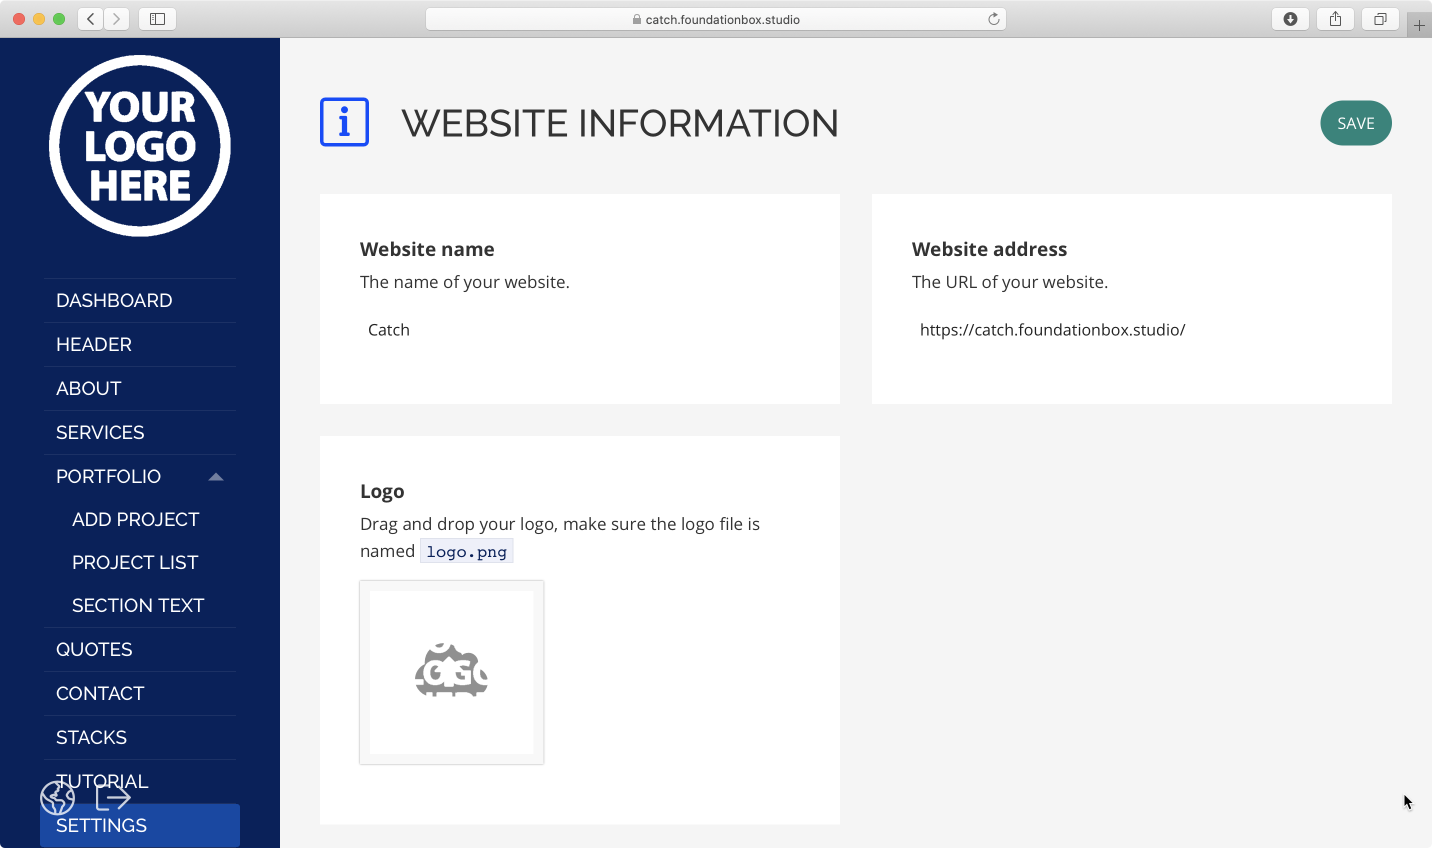The width and height of the screenshot is (1432, 848).
Task: Click the globe icon in the sidebar
Action: coord(58,798)
